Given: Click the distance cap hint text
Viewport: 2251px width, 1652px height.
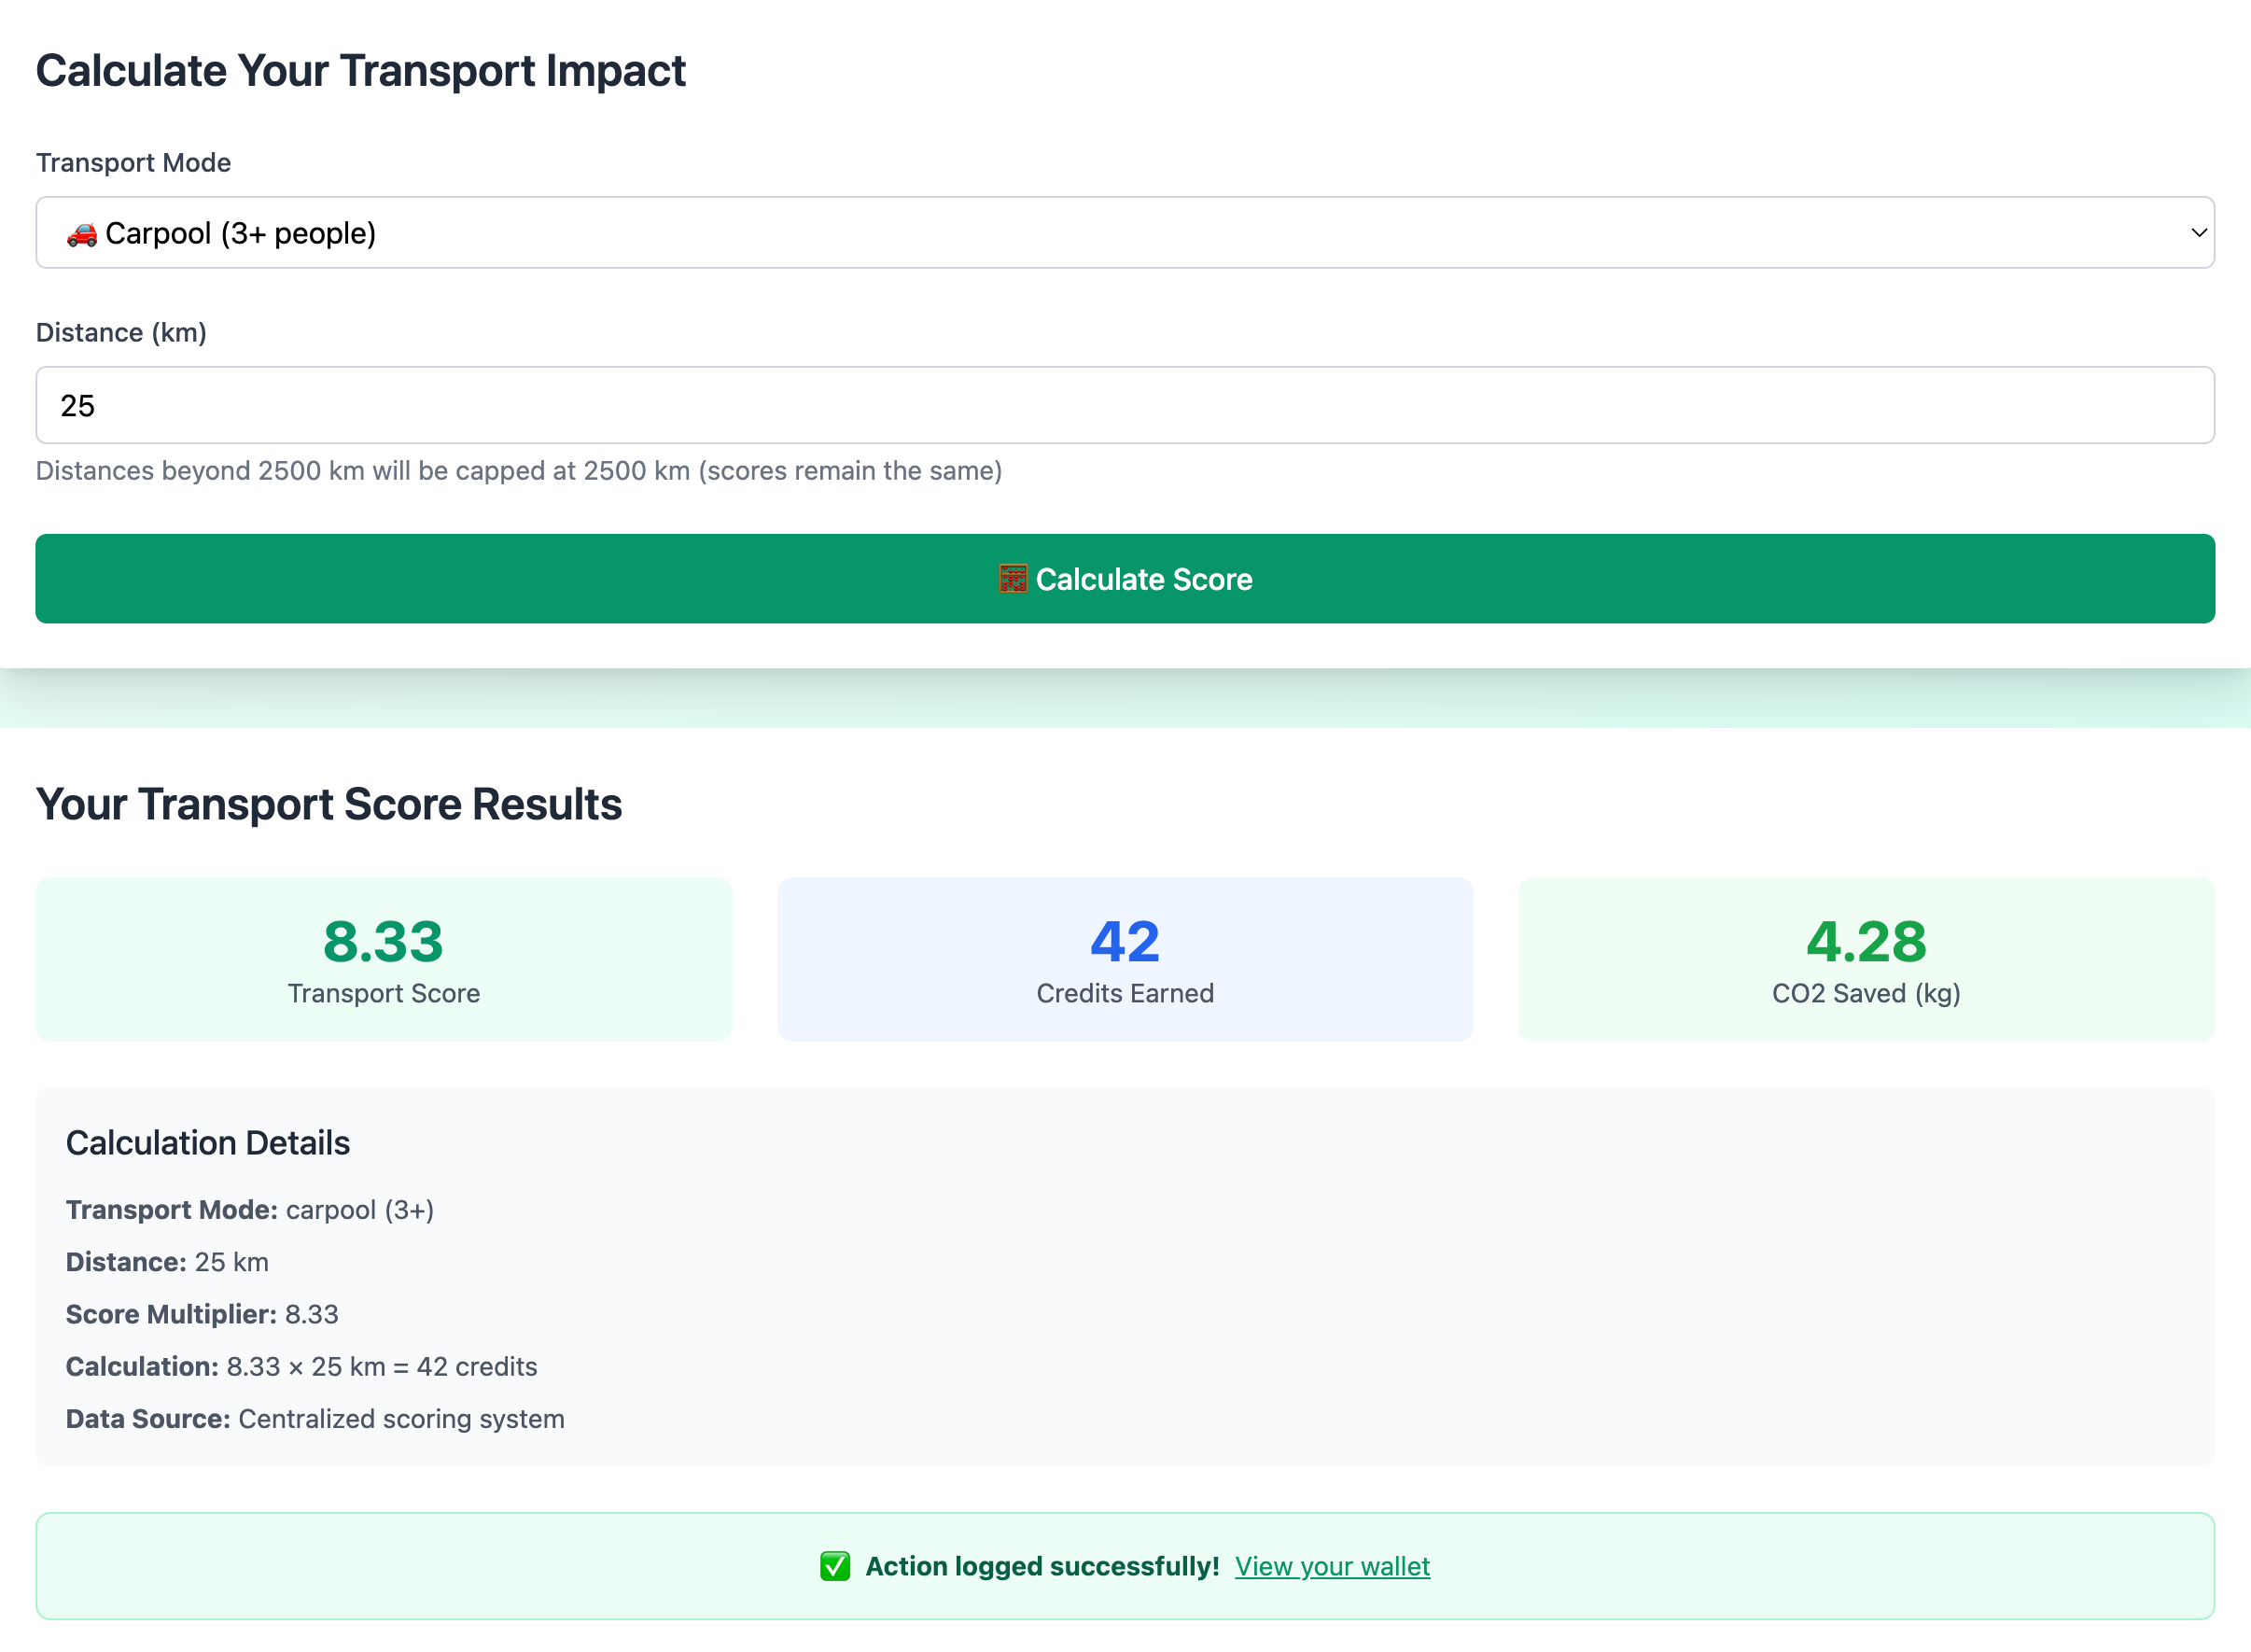Looking at the screenshot, I should [518, 471].
